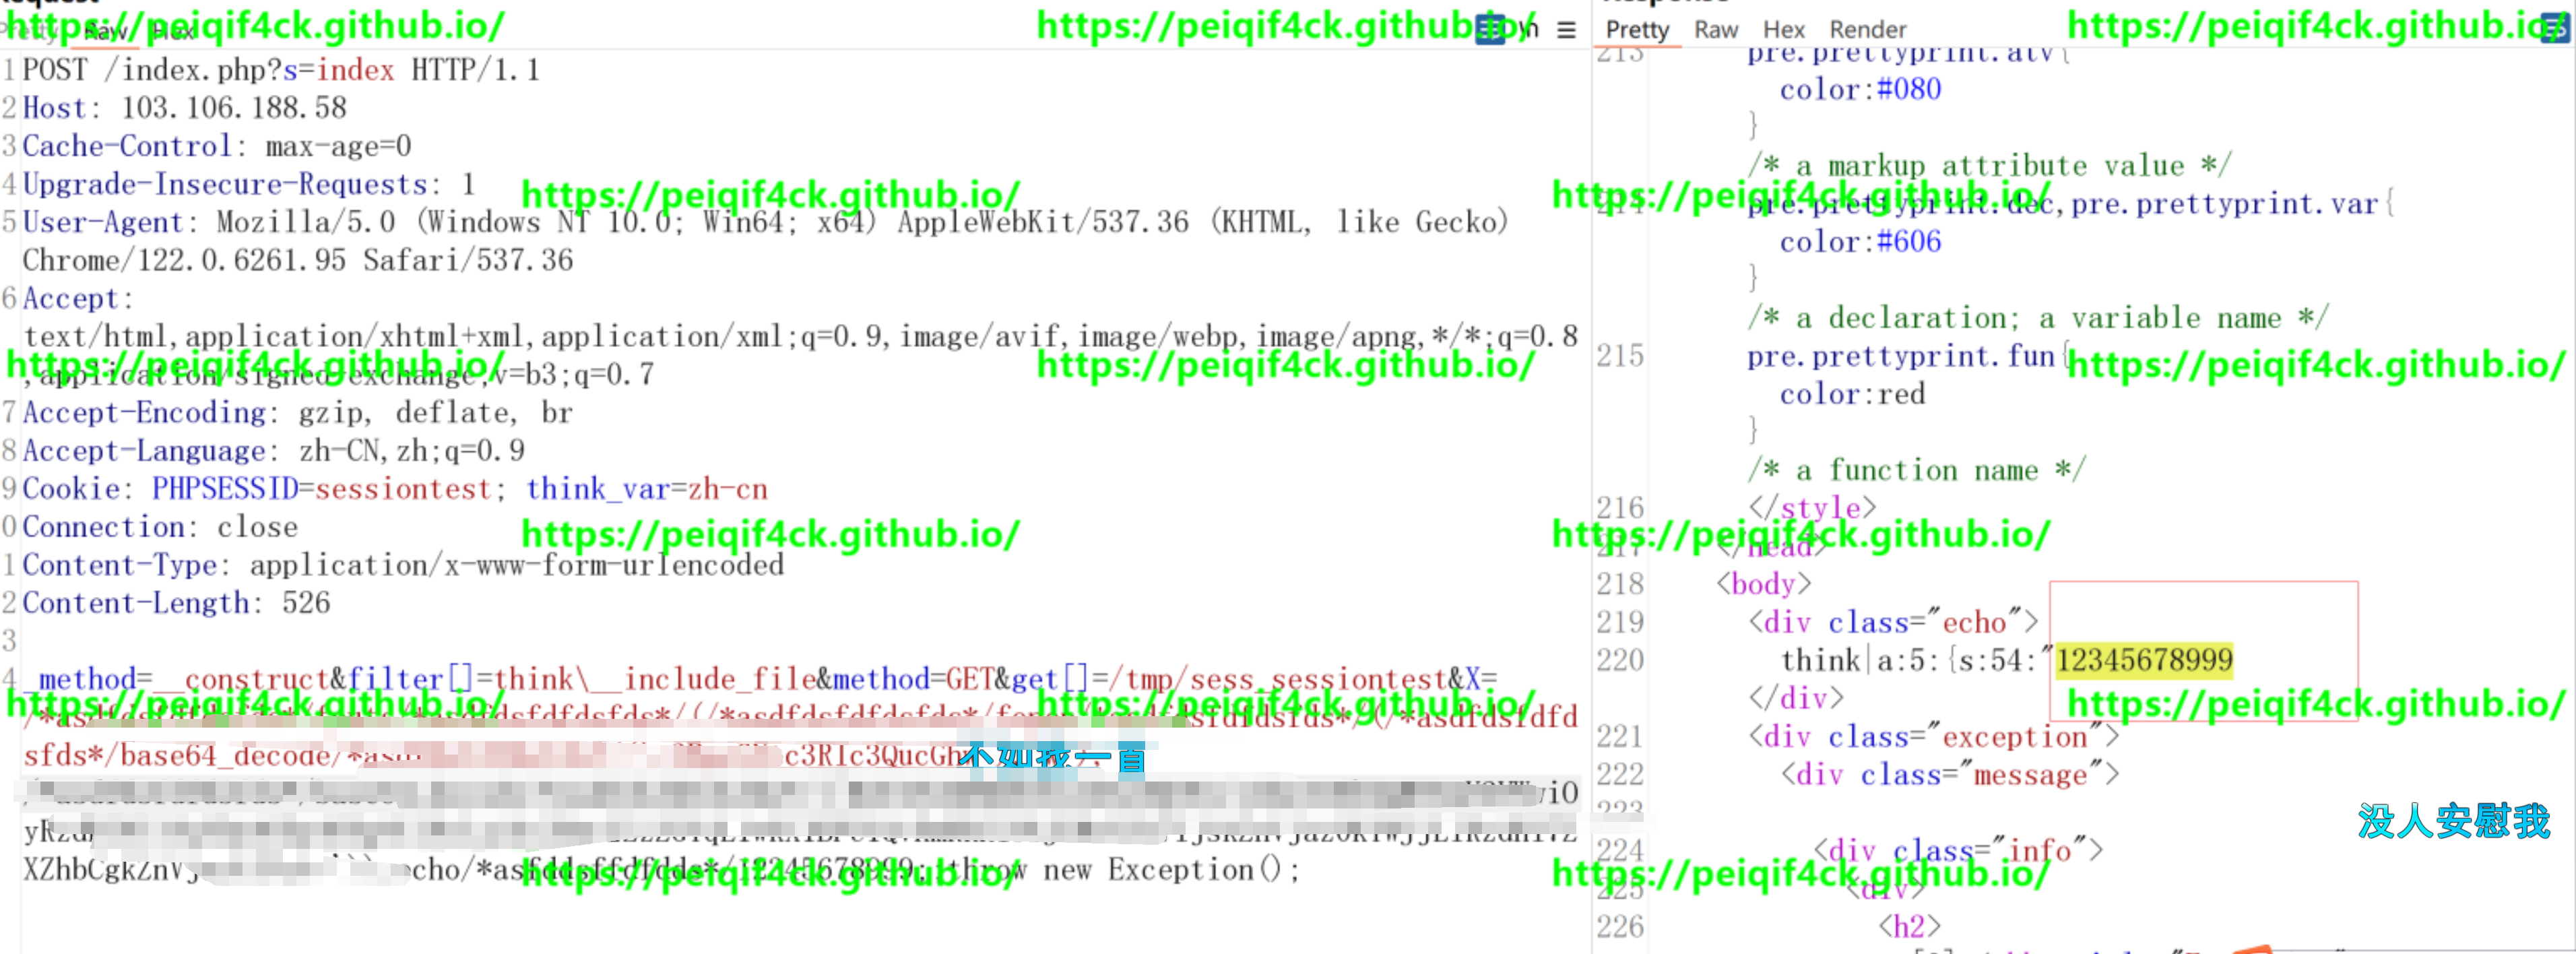Viewport: 2576px width, 954px height.
Task: Click '</div>' closing tag below line 220
Action: click(x=1796, y=698)
